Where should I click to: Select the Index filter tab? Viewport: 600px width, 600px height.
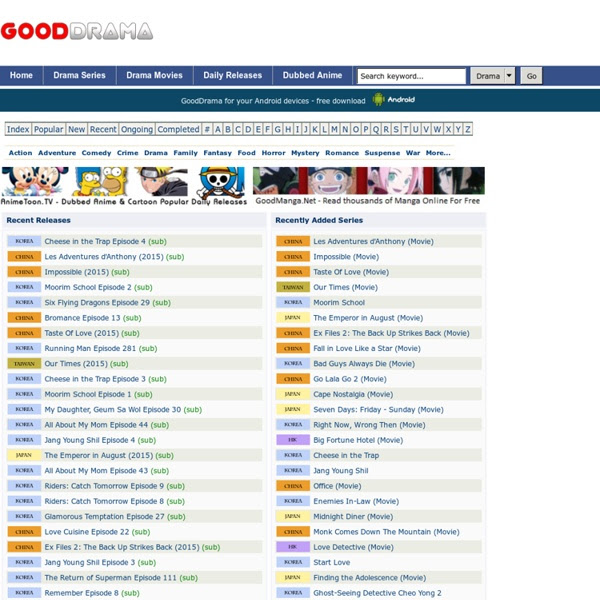[18, 129]
